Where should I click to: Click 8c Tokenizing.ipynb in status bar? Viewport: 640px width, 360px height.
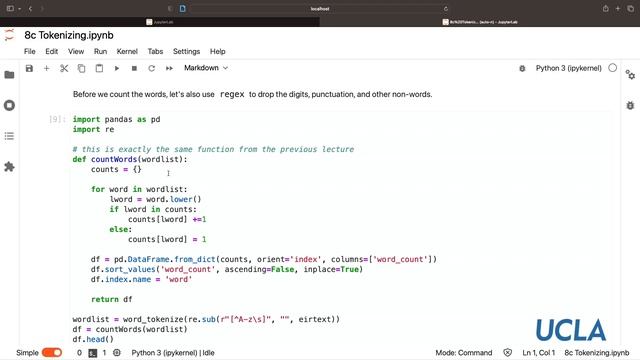coord(597,353)
